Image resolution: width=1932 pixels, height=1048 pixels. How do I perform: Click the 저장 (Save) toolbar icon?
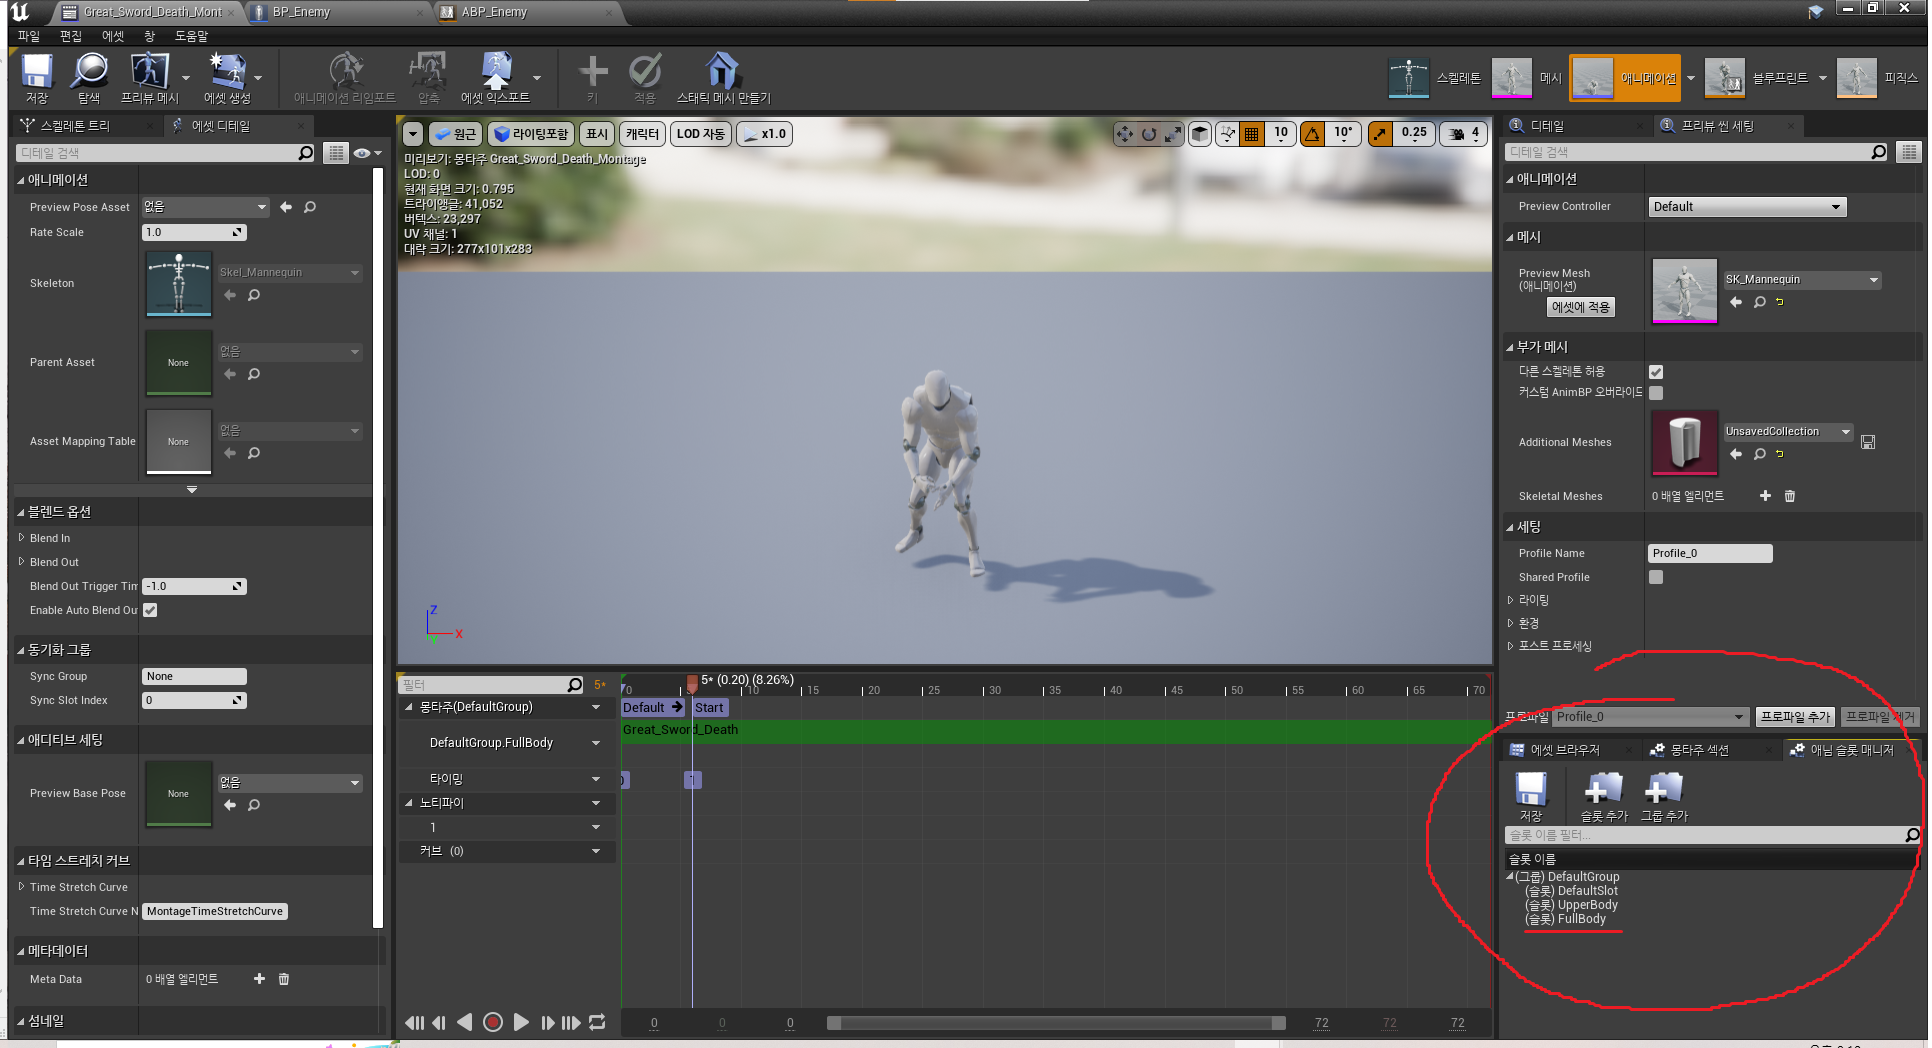pyautogui.click(x=37, y=78)
